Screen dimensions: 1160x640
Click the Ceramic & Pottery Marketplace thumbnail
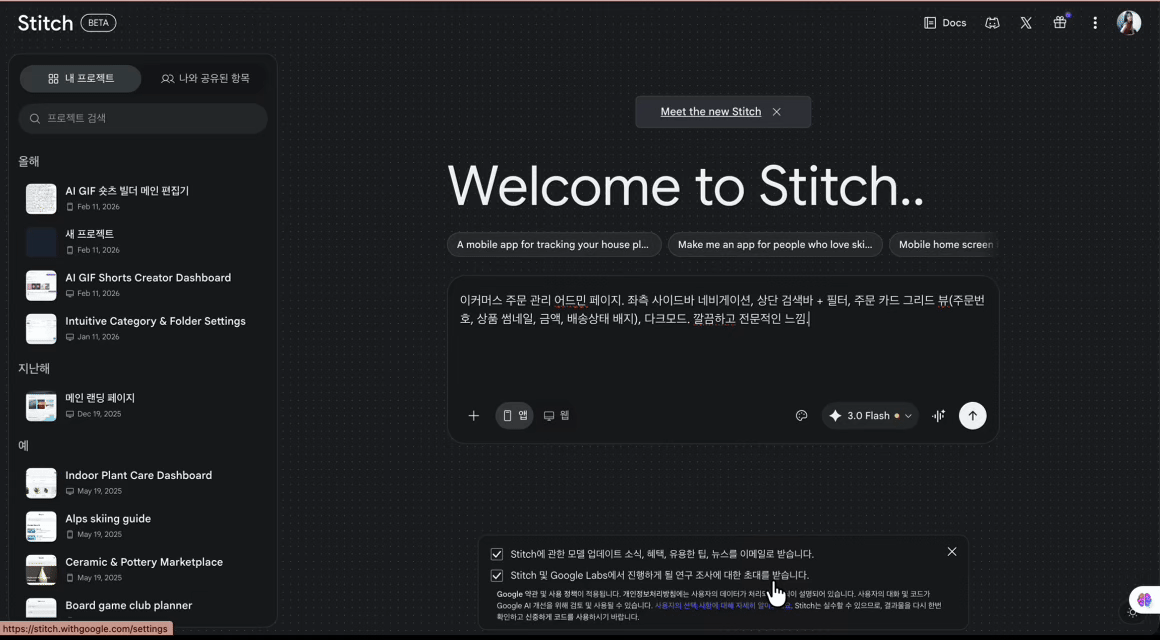tap(41, 570)
